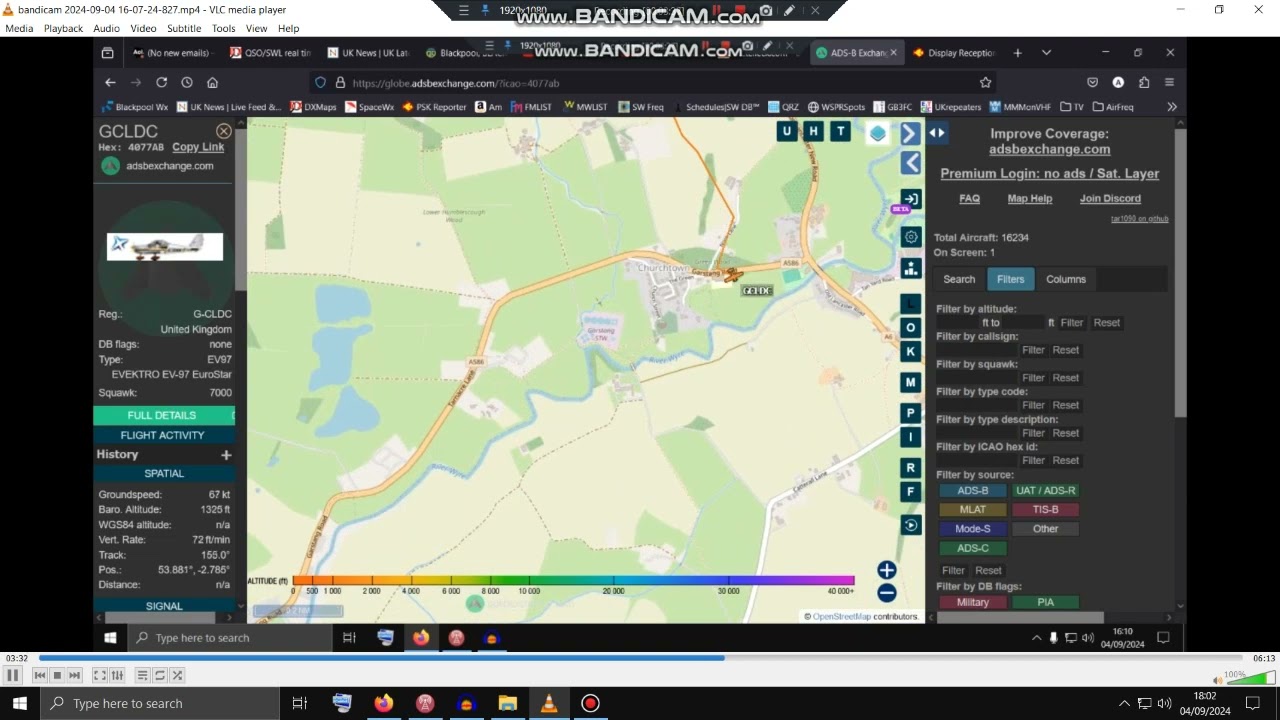1280x720 pixels.
Task: Open the map layers selector icon
Action: tap(877, 133)
